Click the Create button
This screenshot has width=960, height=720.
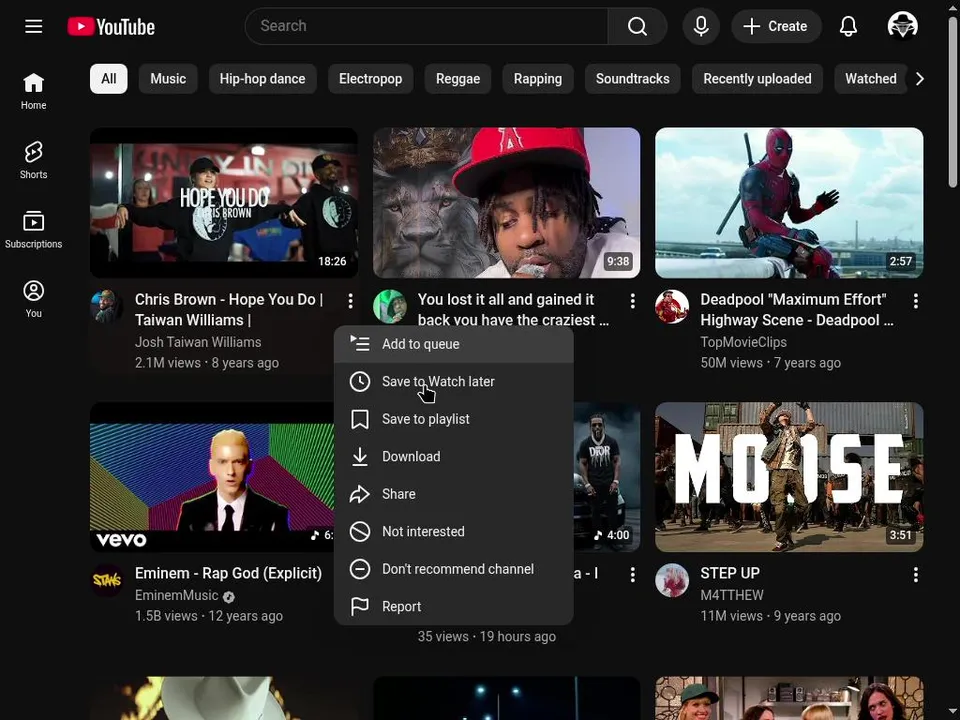point(776,26)
